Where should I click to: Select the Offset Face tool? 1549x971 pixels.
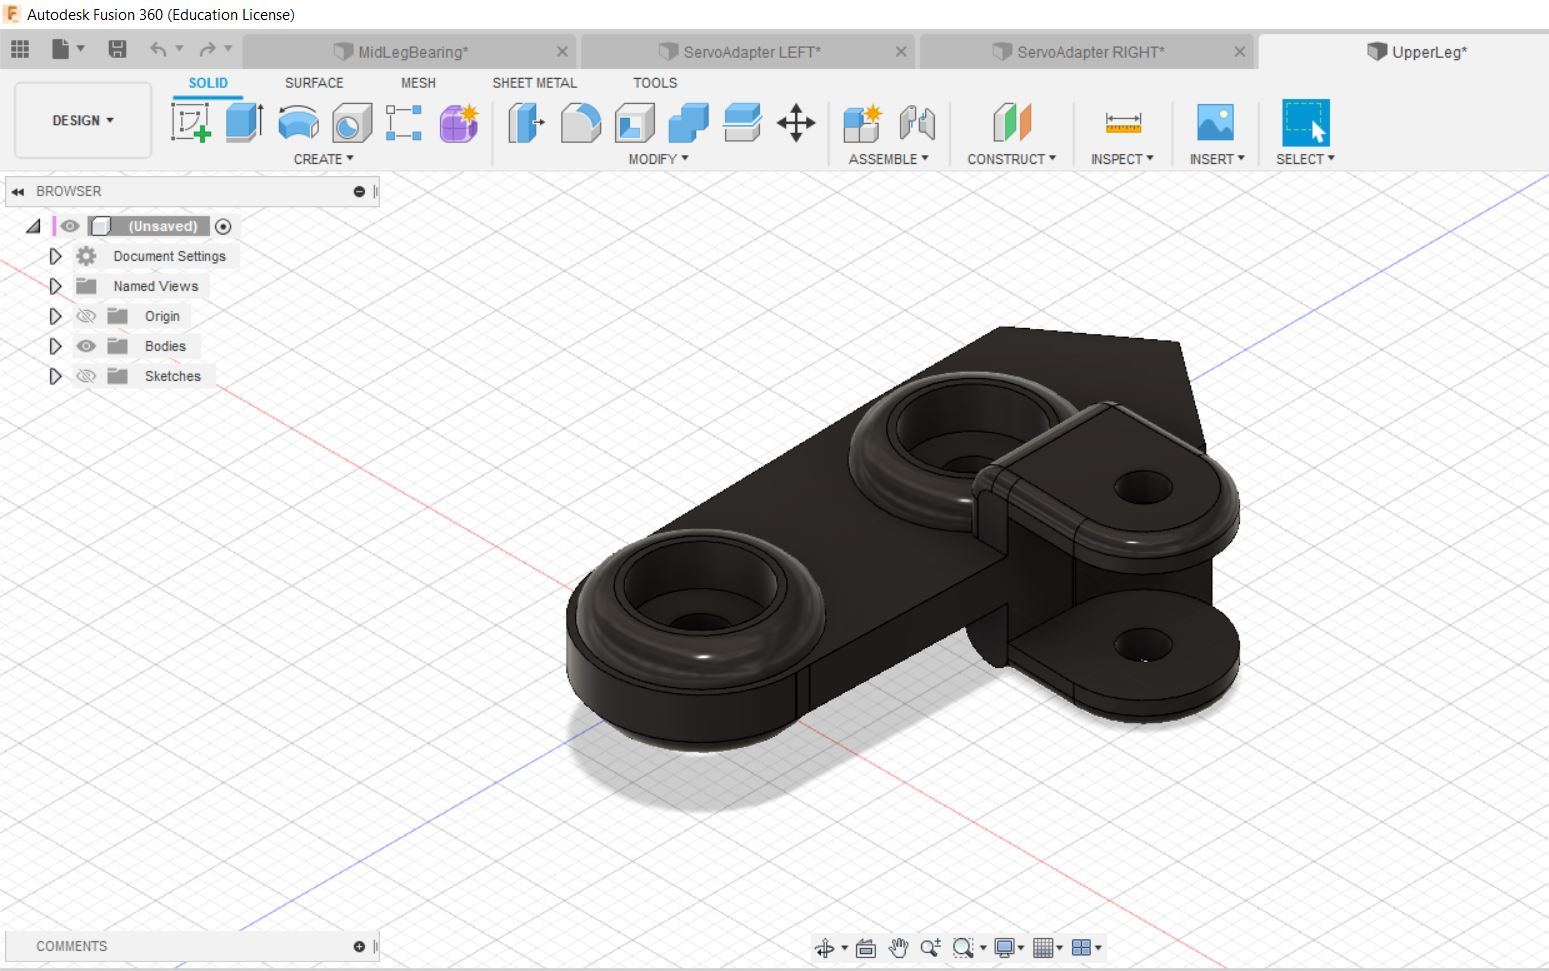pyautogui.click(x=742, y=123)
